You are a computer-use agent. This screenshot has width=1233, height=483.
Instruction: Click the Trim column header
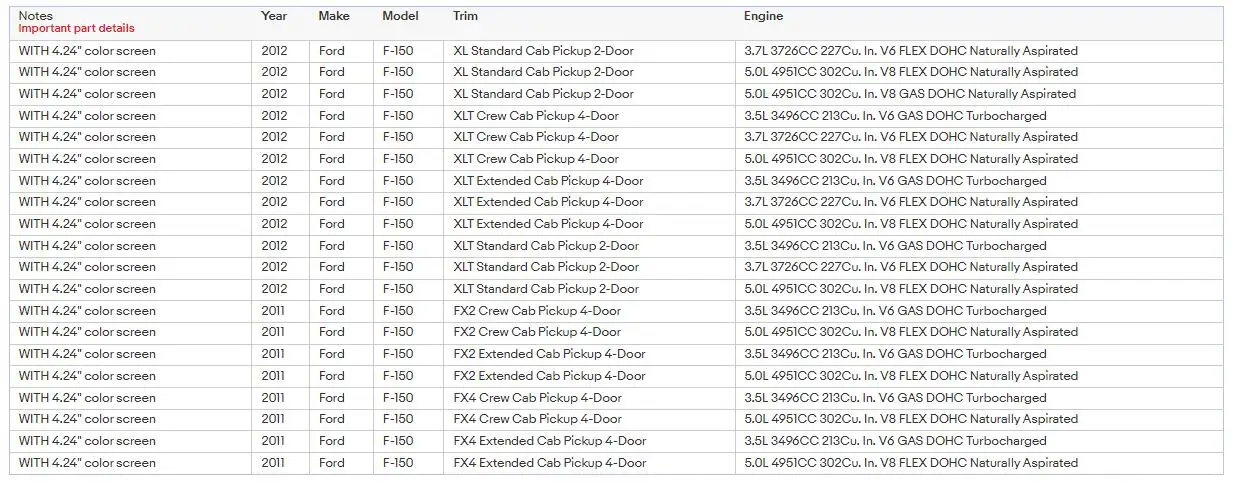click(x=465, y=16)
